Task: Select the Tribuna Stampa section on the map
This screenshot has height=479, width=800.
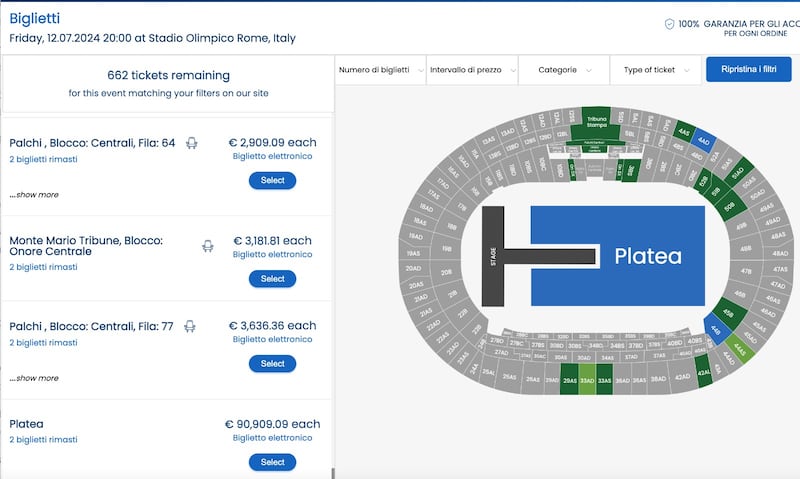Action: tap(596, 123)
